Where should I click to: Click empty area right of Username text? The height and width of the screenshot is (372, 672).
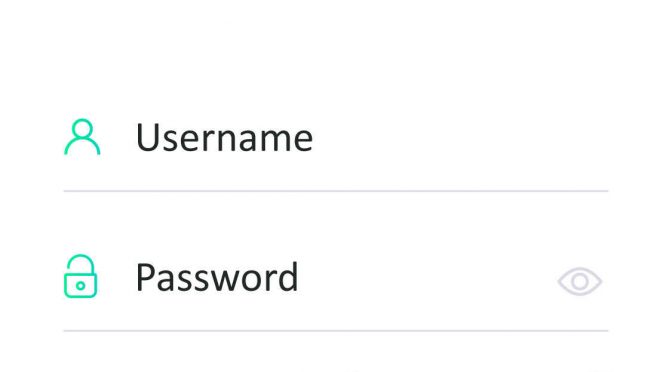tap(461, 138)
